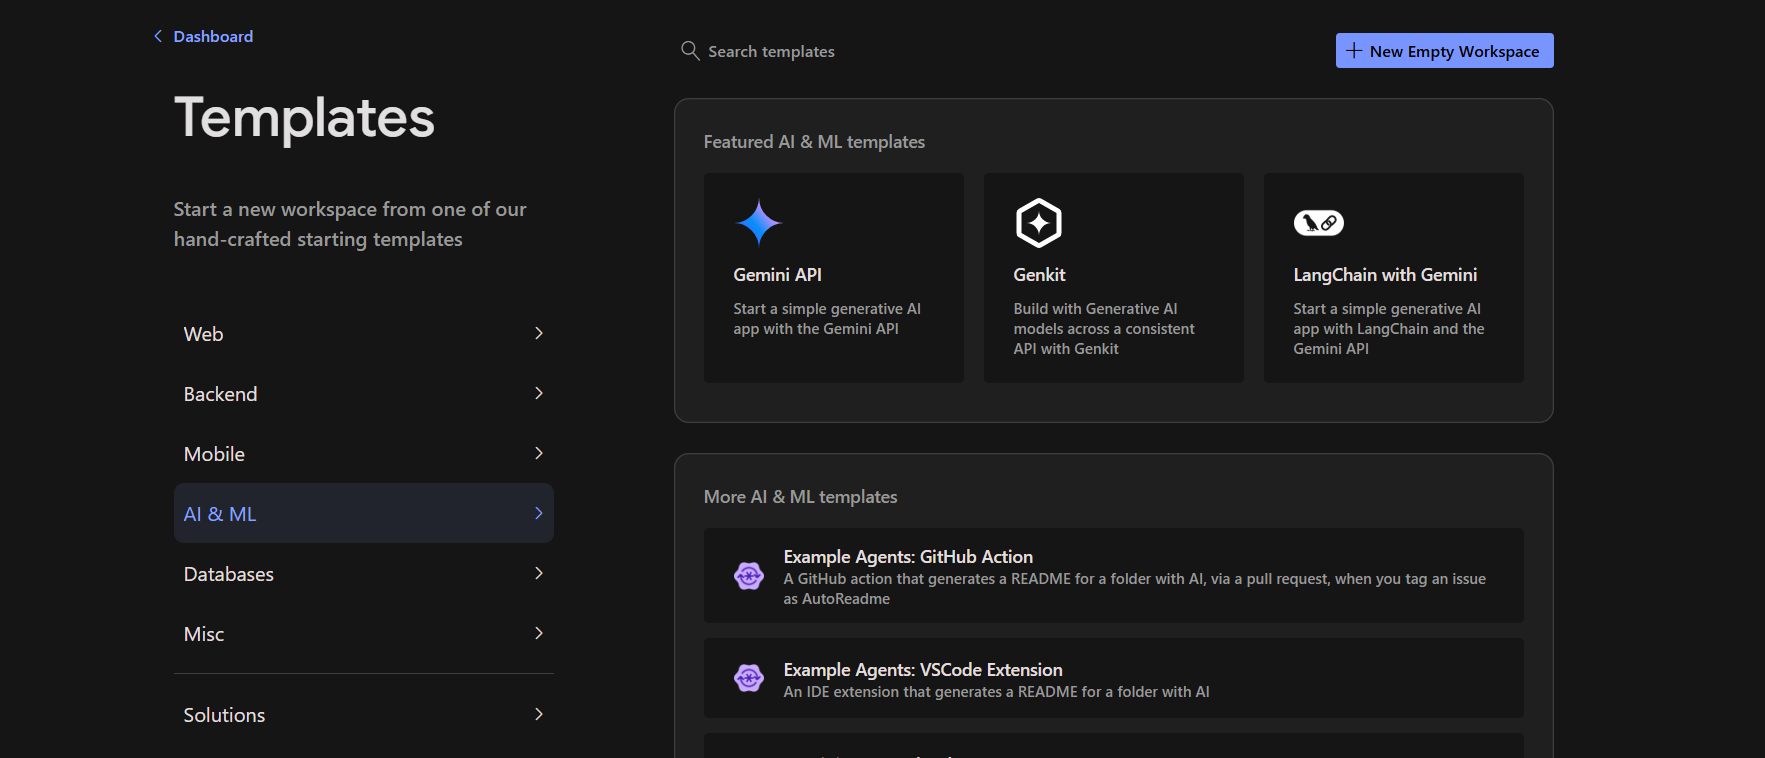Go back via the Dashboard link
1765x758 pixels.
(x=213, y=36)
